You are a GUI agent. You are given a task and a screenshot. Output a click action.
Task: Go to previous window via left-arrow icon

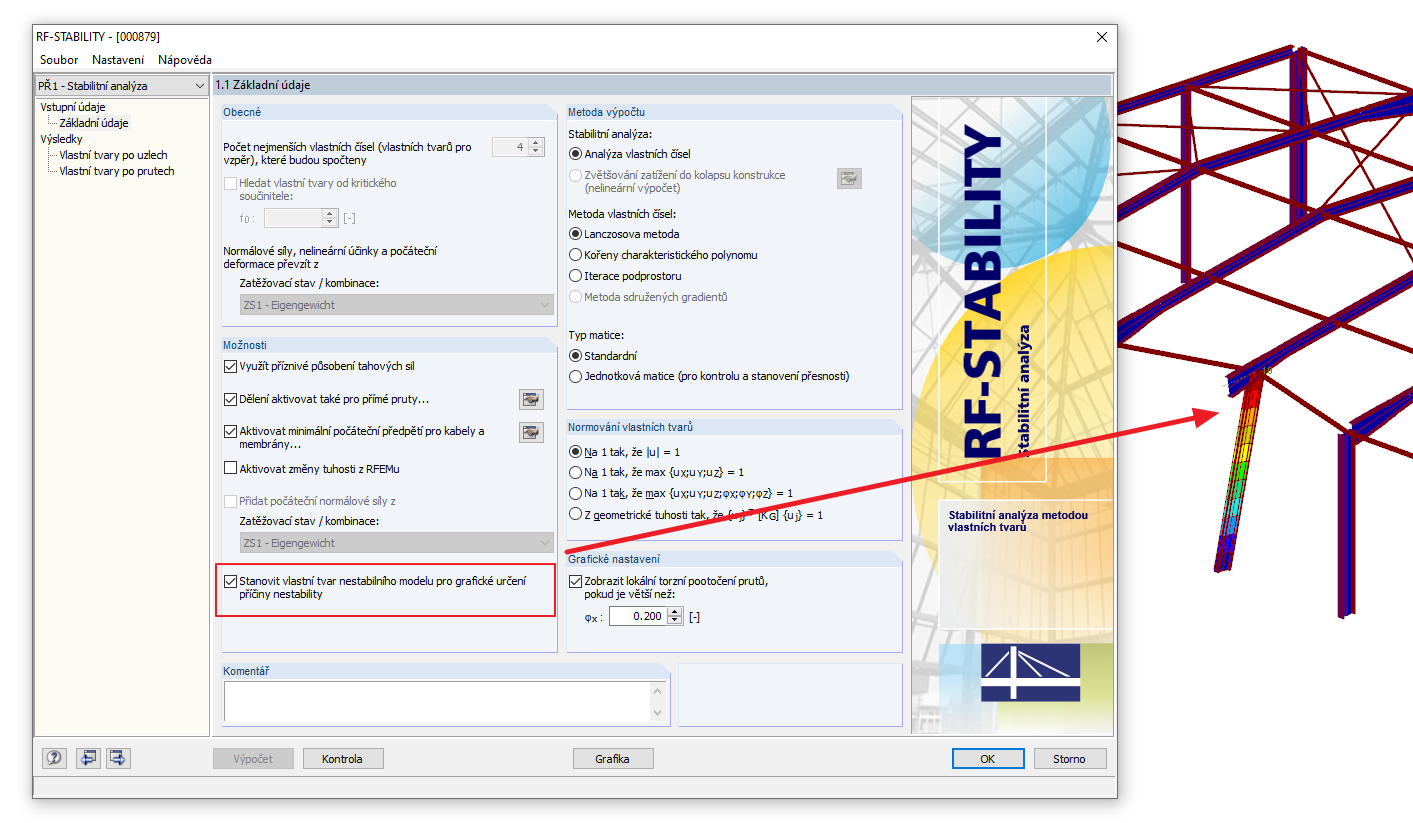tap(89, 758)
